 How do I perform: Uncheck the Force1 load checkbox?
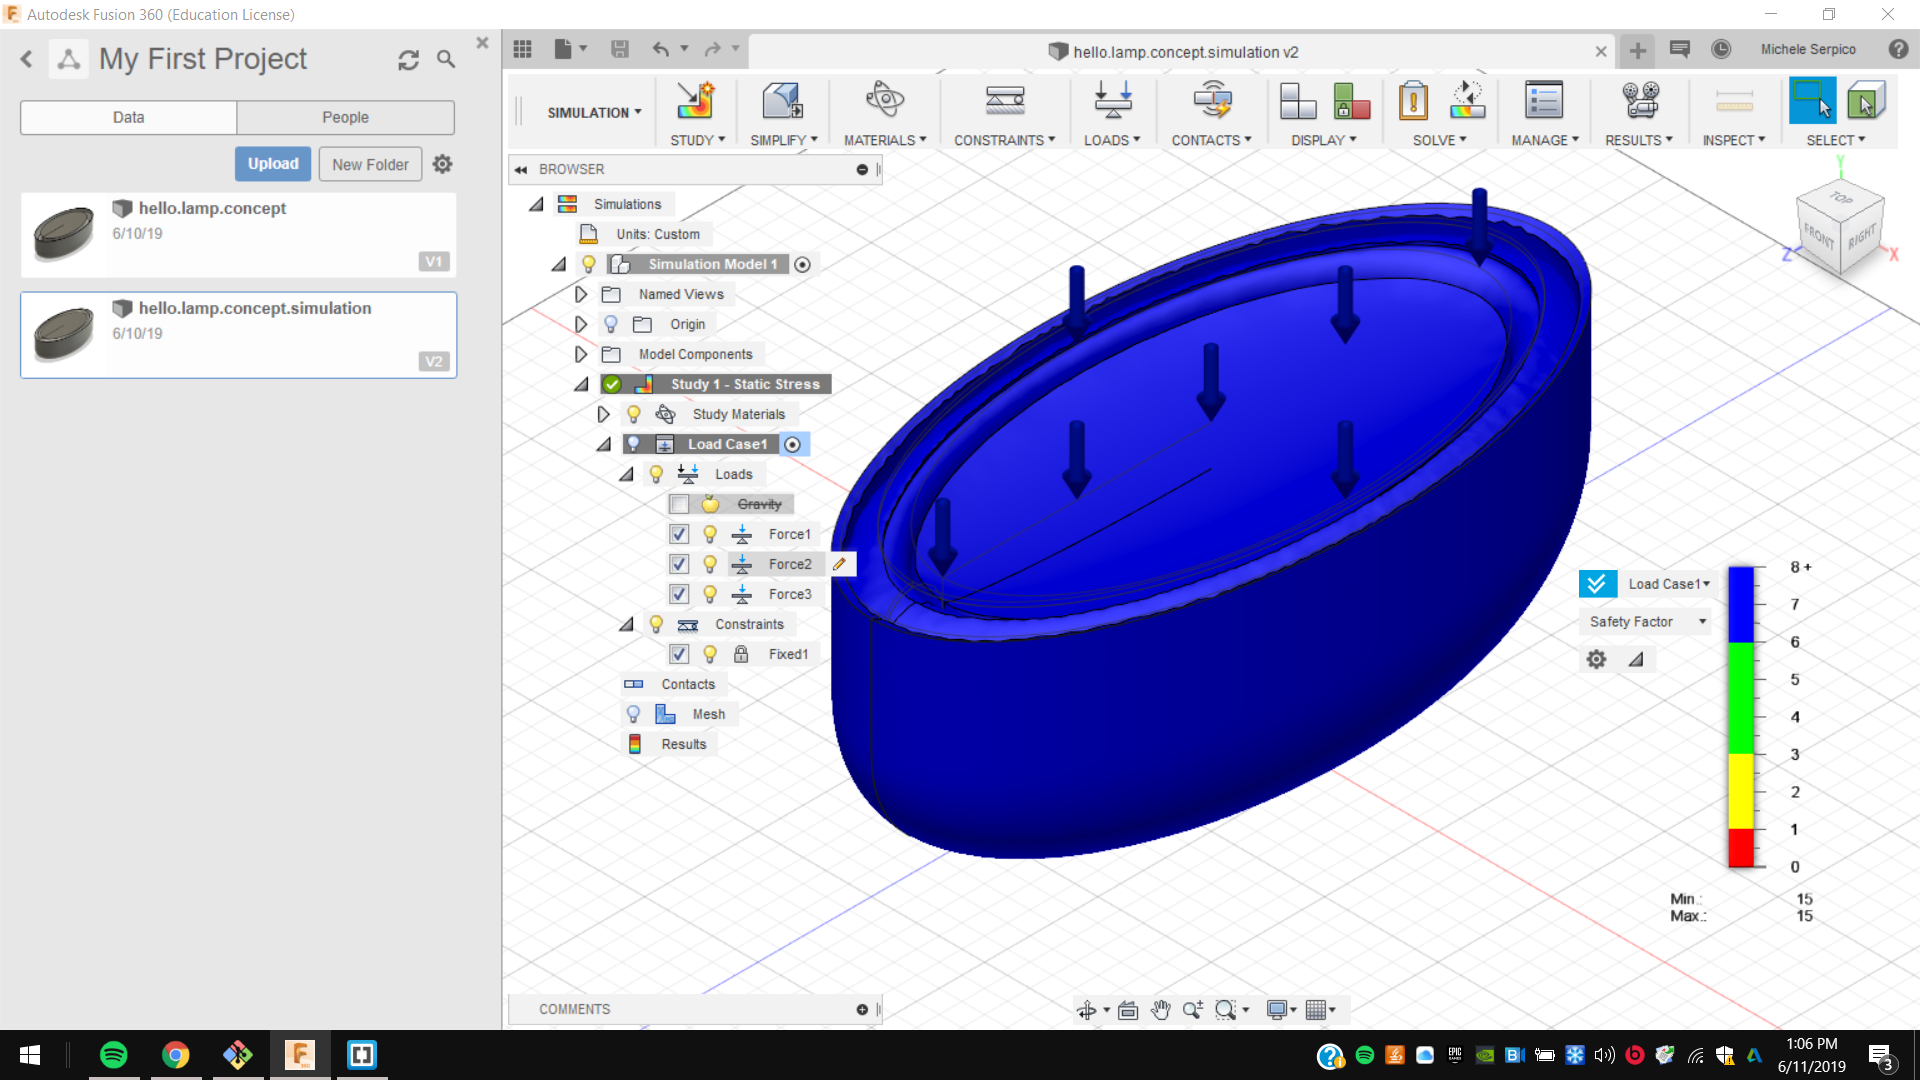(679, 534)
